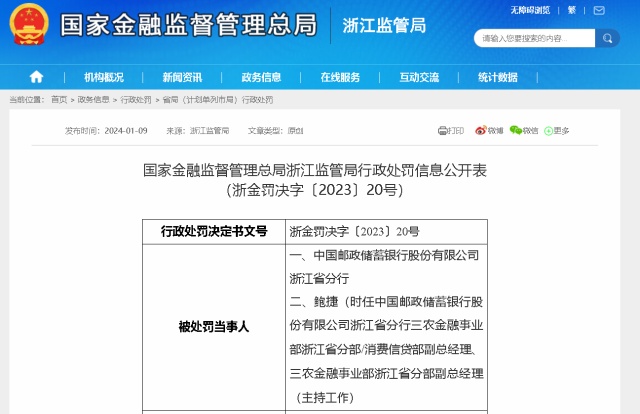The image size is (640, 414).
Task: Share via WeChat icon
Action: coord(516,130)
